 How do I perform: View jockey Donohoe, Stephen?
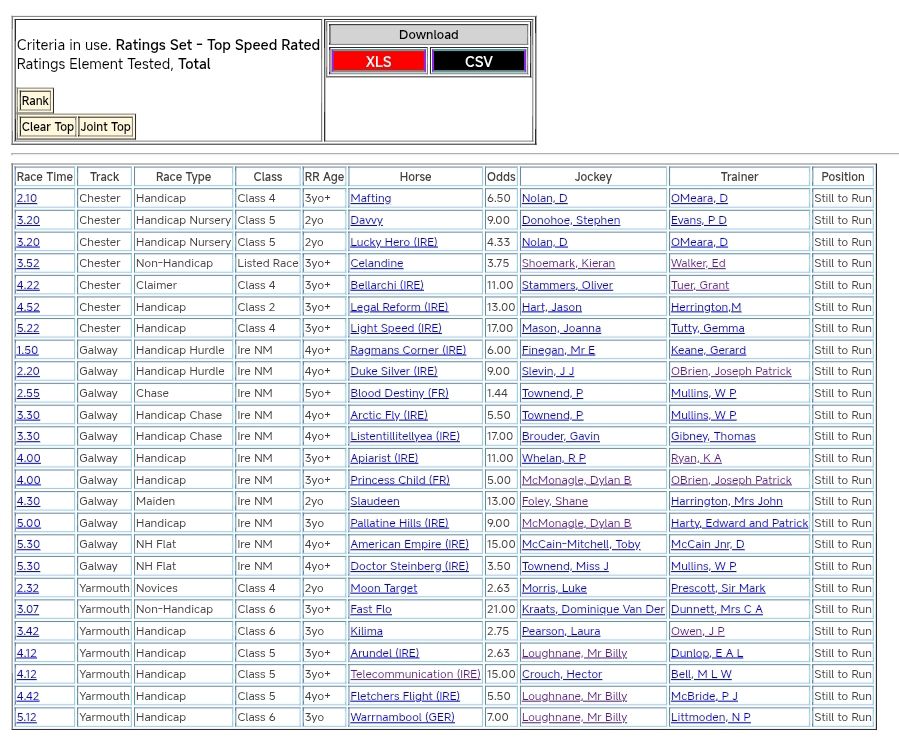(570, 220)
